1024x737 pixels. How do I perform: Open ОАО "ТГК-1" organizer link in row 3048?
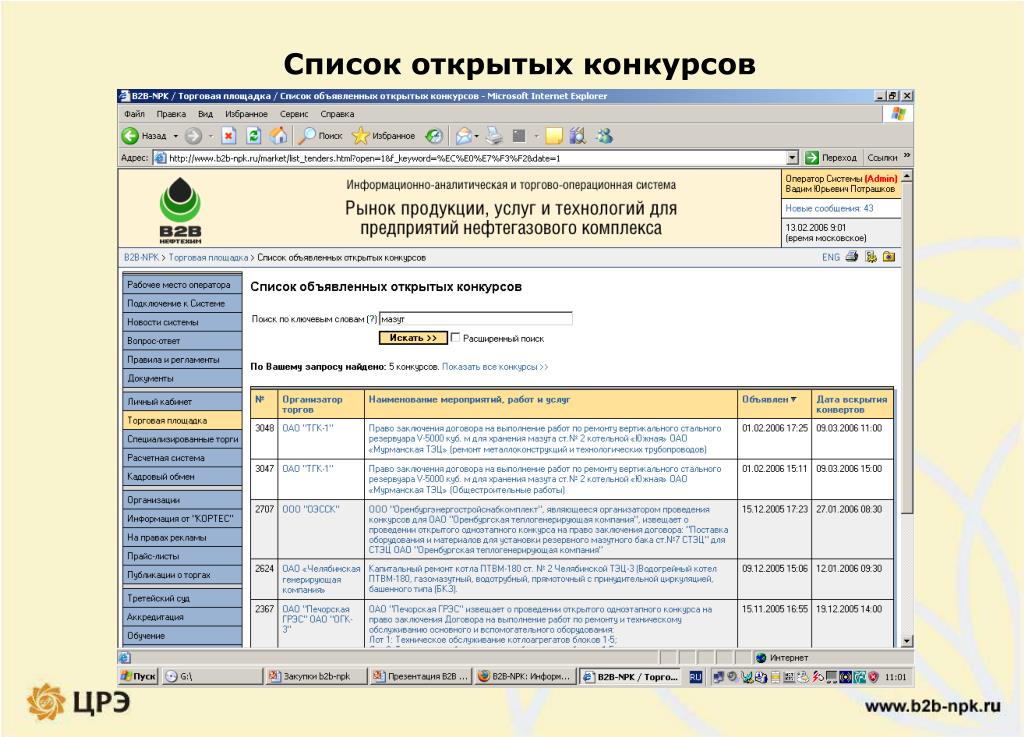point(308,428)
